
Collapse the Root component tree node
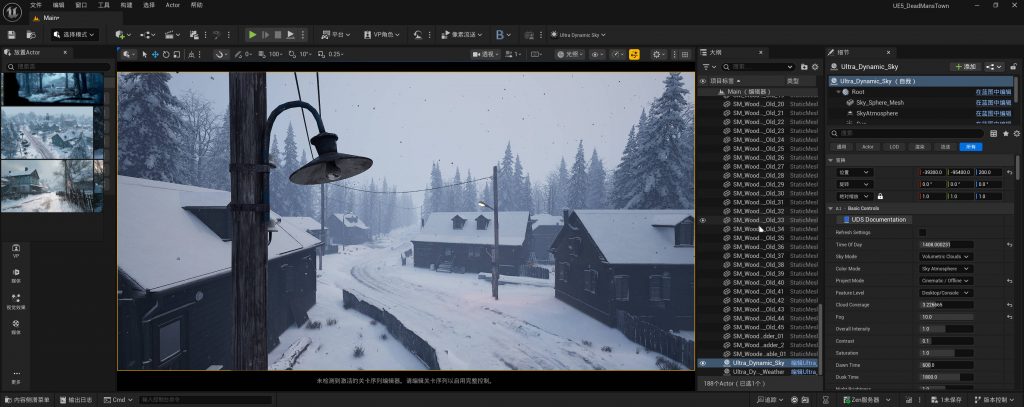tap(838, 92)
